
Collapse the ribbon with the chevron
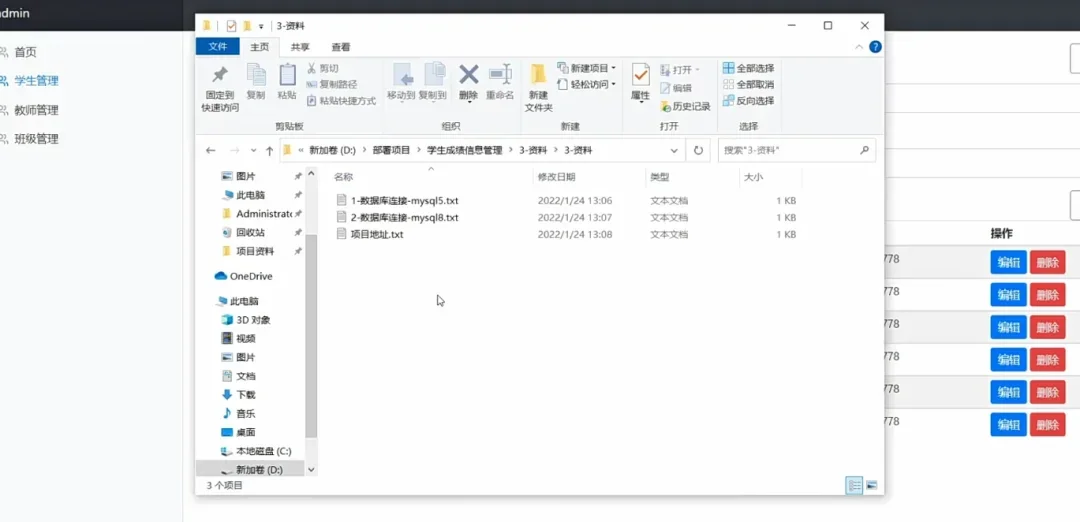(859, 47)
